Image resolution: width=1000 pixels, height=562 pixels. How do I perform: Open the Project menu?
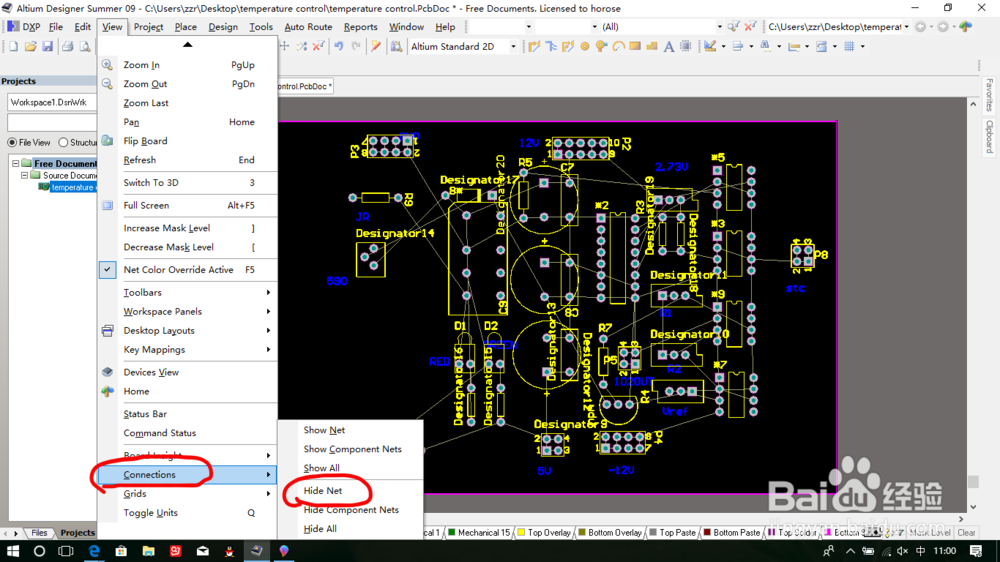point(148,27)
